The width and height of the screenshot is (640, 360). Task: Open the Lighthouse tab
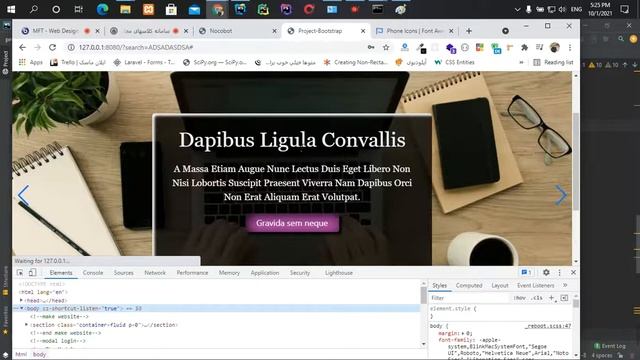click(339, 273)
